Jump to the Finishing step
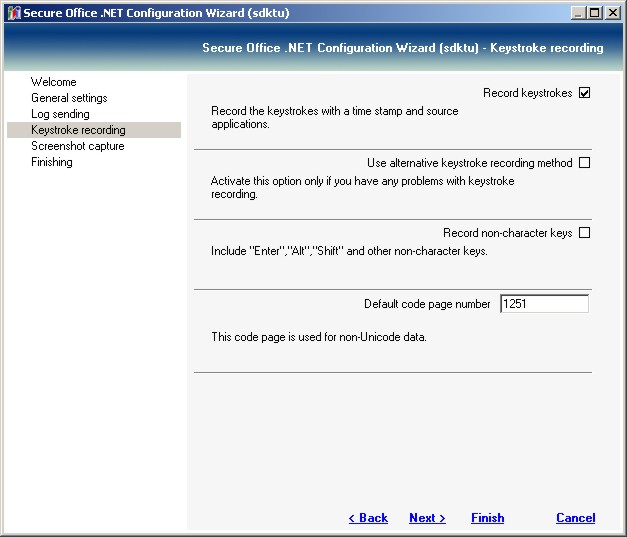This screenshot has height=537, width=627. tap(51, 162)
